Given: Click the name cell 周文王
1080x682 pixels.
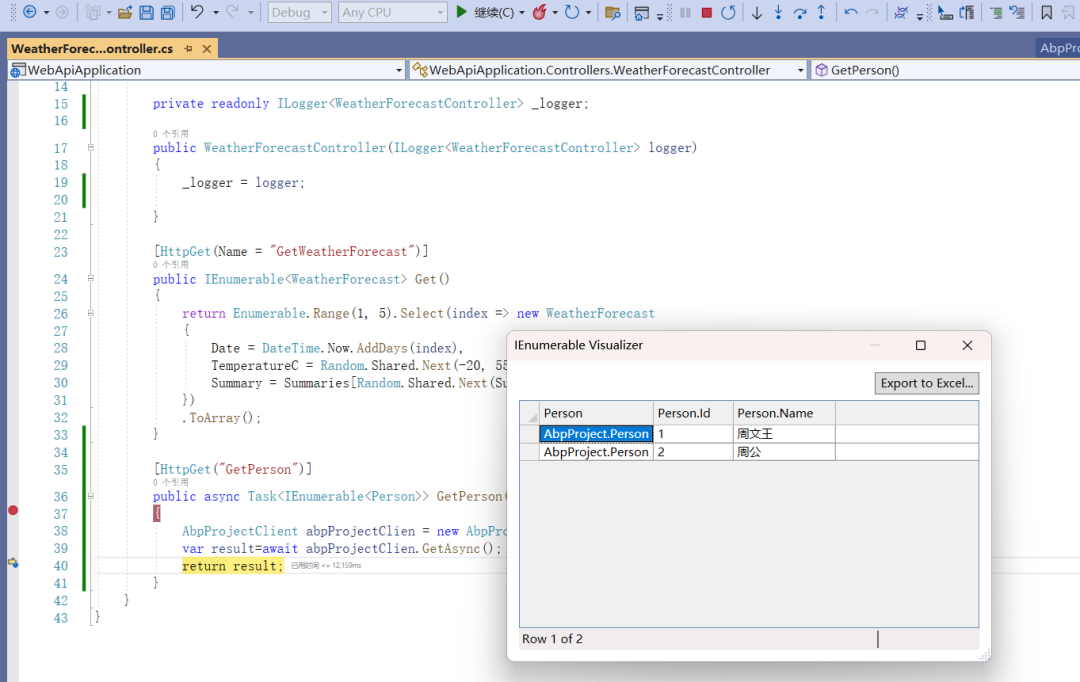Looking at the screenshot, I should click(x=785, y=433).
